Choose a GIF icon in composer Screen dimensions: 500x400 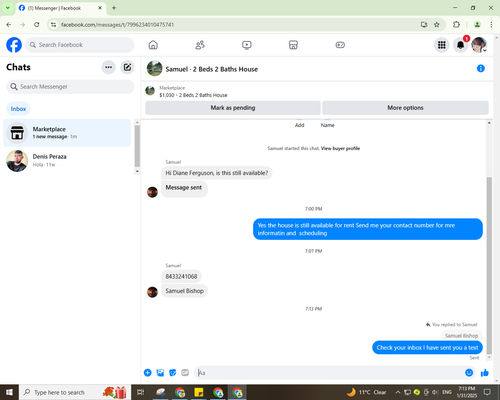tap(185, 373)
